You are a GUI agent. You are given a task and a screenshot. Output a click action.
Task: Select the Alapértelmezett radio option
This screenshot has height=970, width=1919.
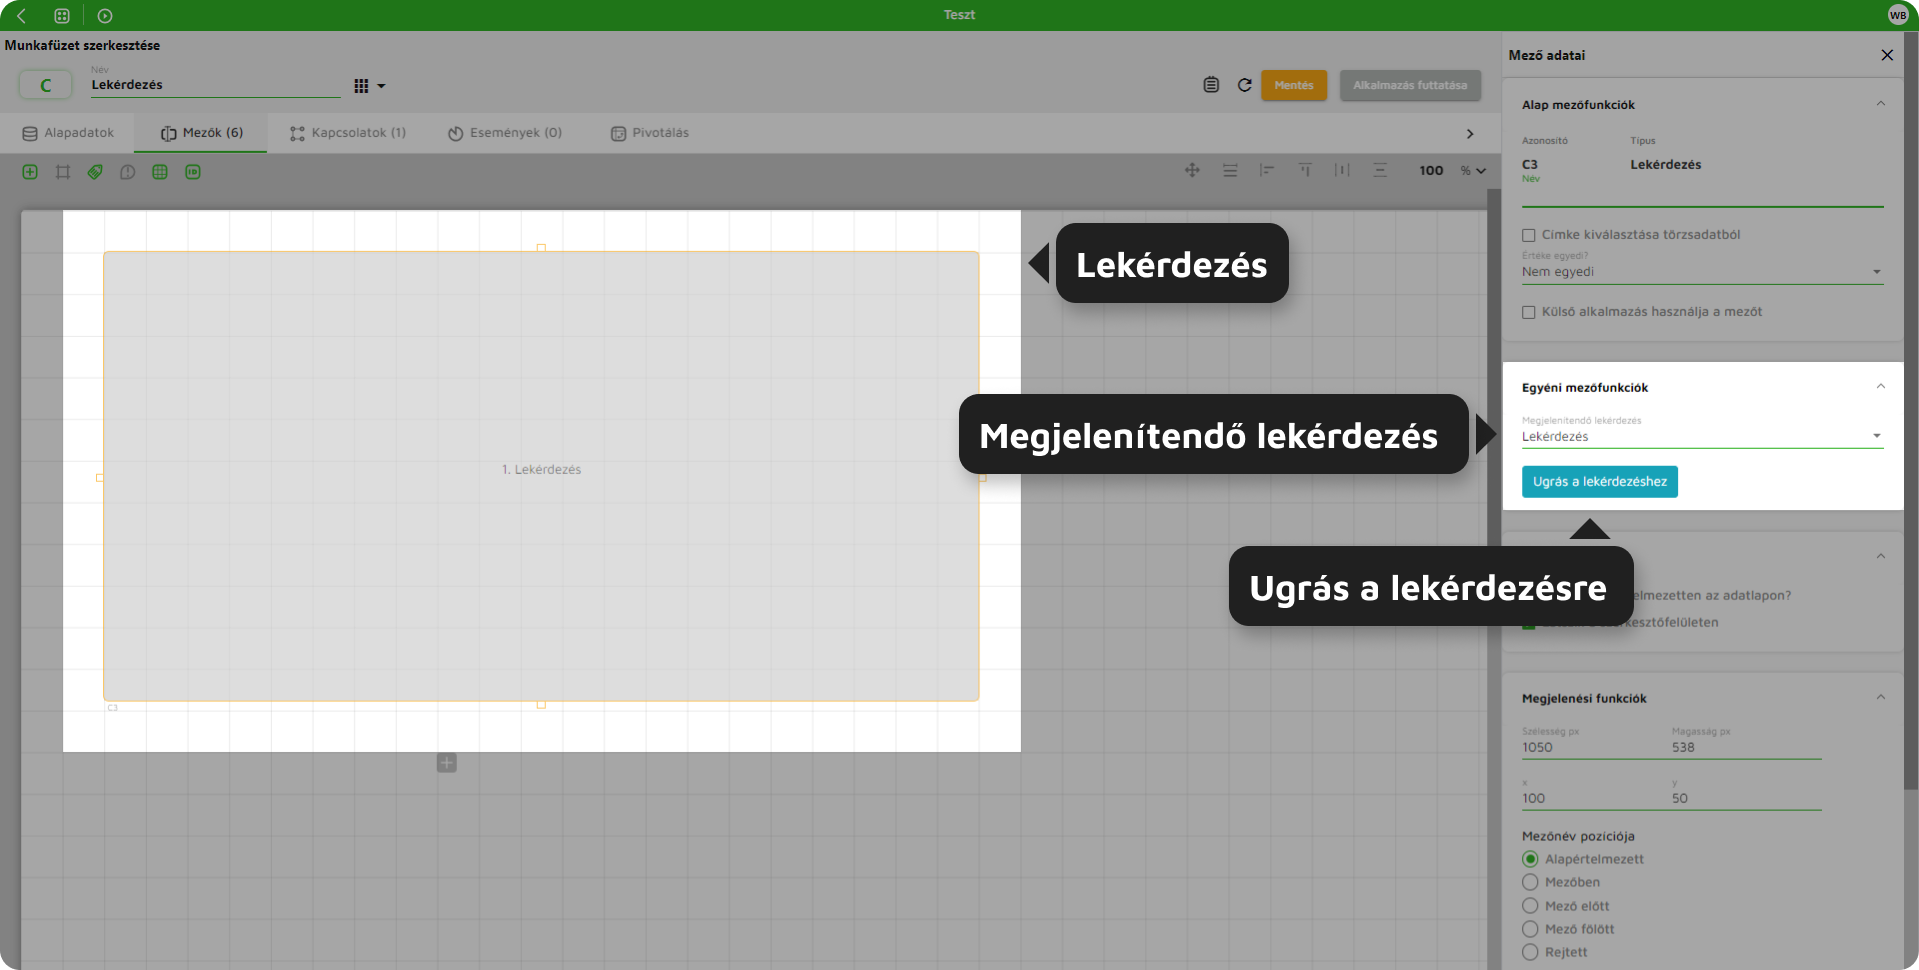pyautogui.click(x=1530, y=859)
